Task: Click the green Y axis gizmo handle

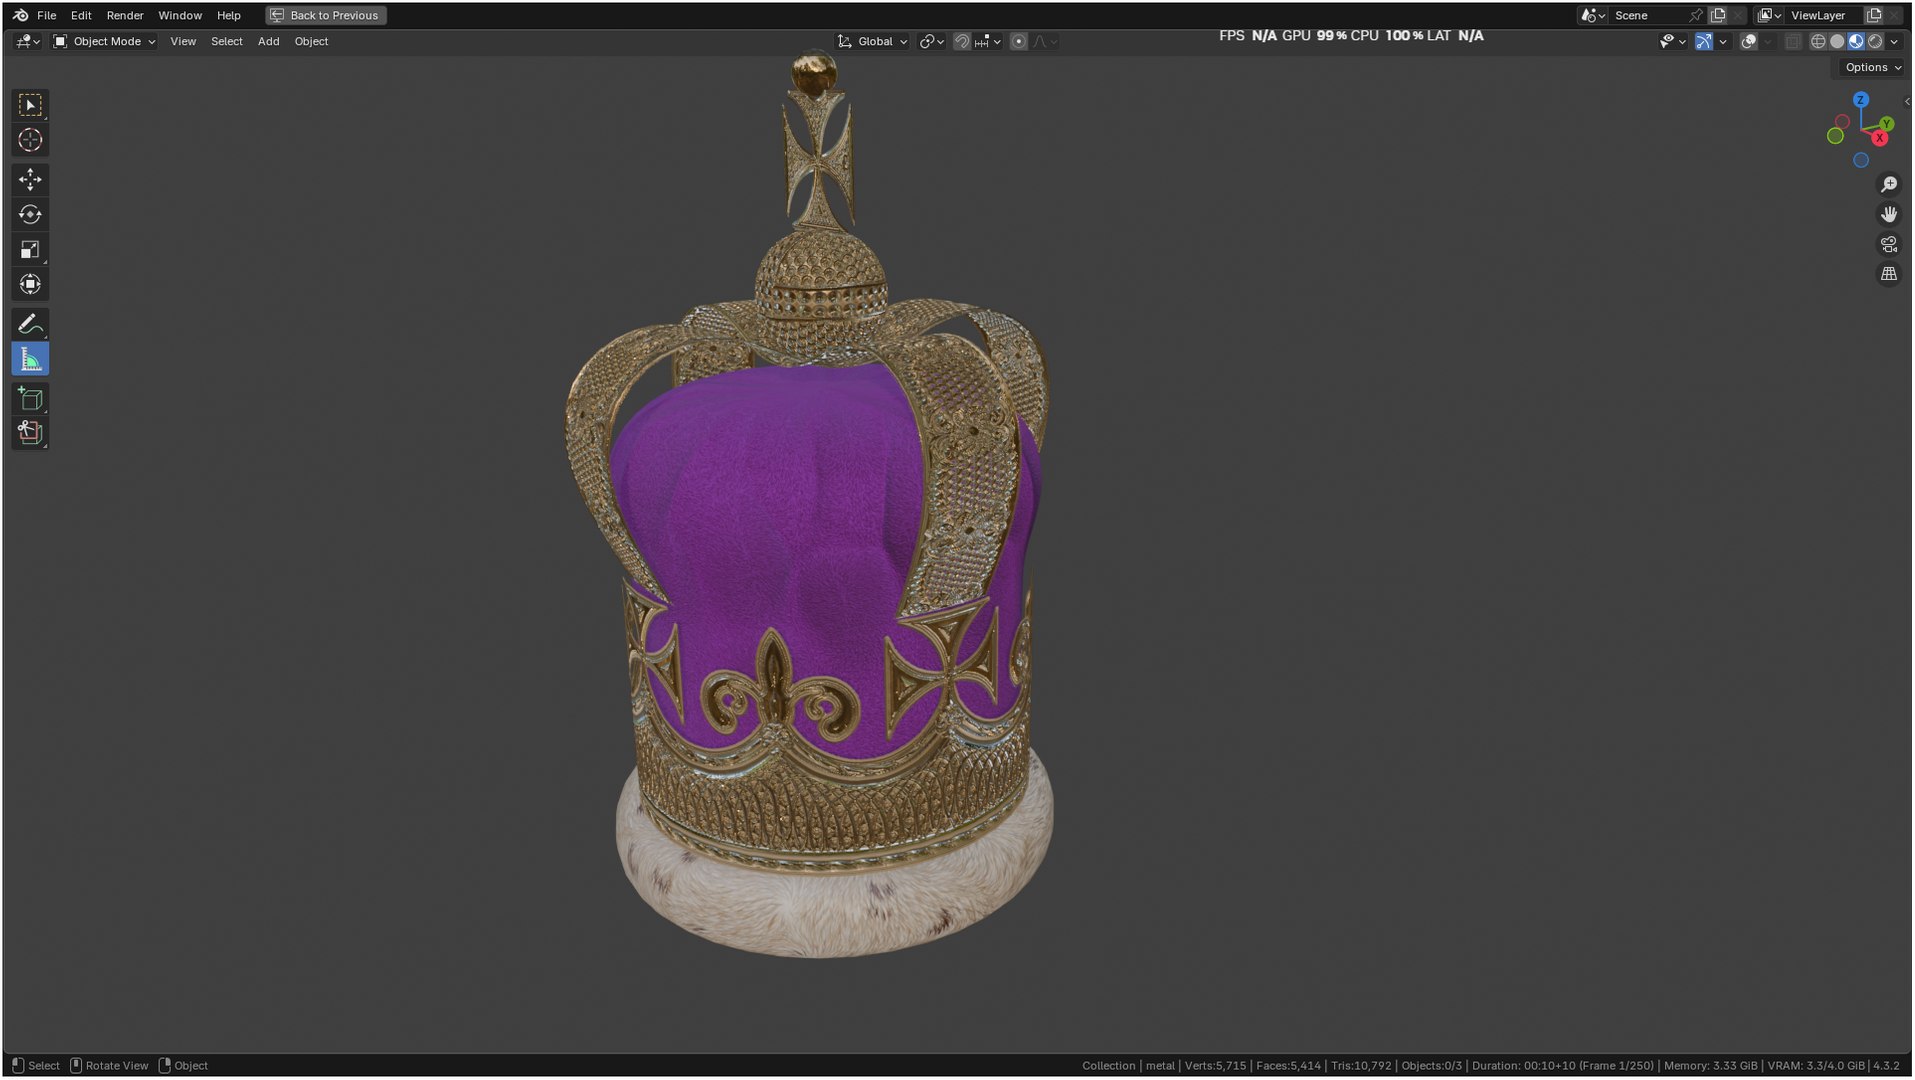Action: (x=1886, y=124)
